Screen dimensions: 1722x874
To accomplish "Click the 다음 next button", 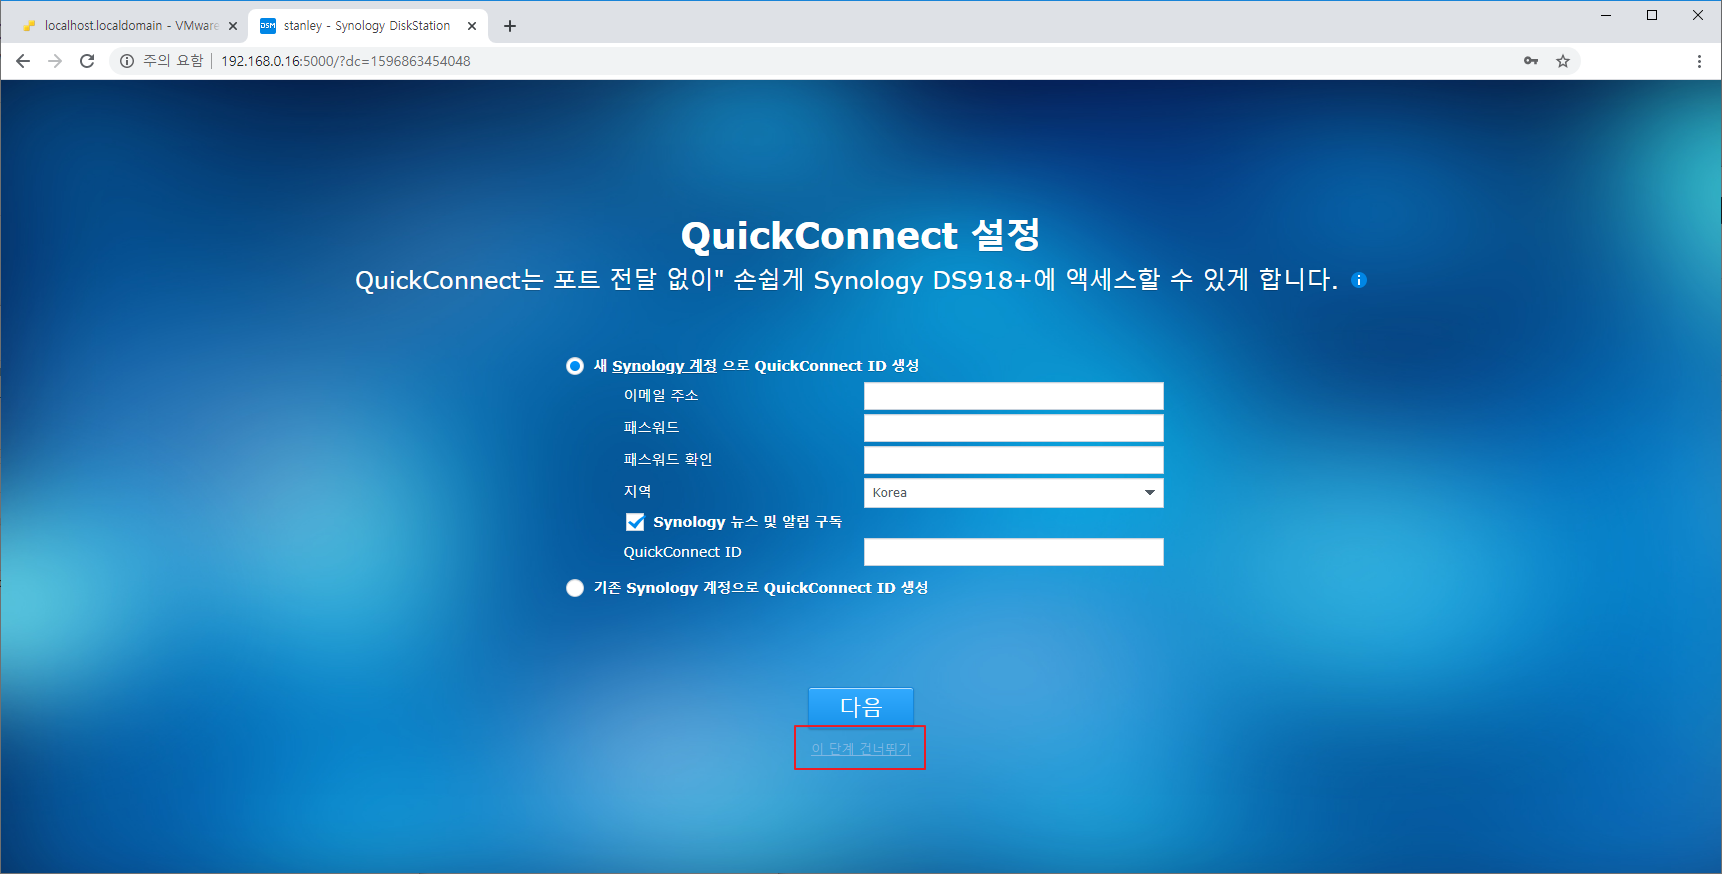I will 861,707.
